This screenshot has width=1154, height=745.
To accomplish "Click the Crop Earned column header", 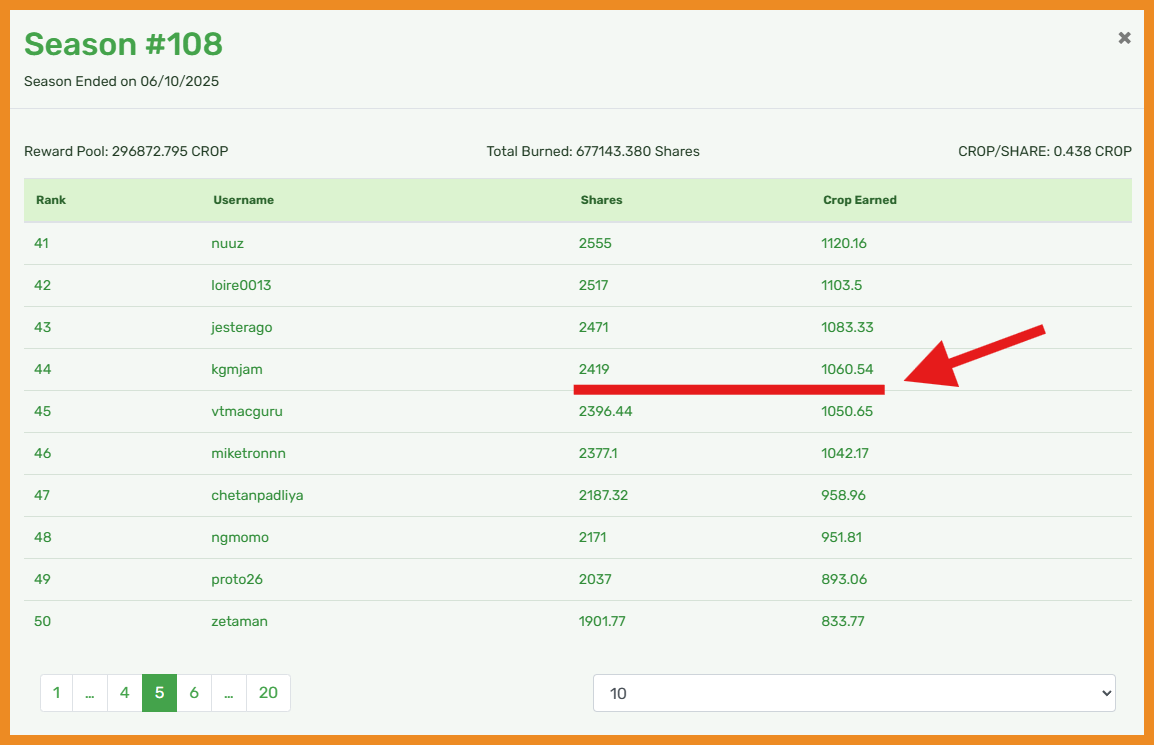I will 859,200.
